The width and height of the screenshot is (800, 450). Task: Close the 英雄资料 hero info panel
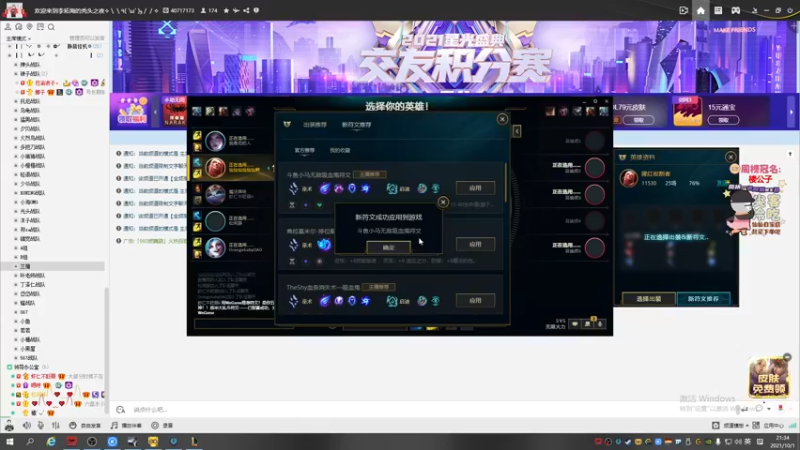point(731,157)
